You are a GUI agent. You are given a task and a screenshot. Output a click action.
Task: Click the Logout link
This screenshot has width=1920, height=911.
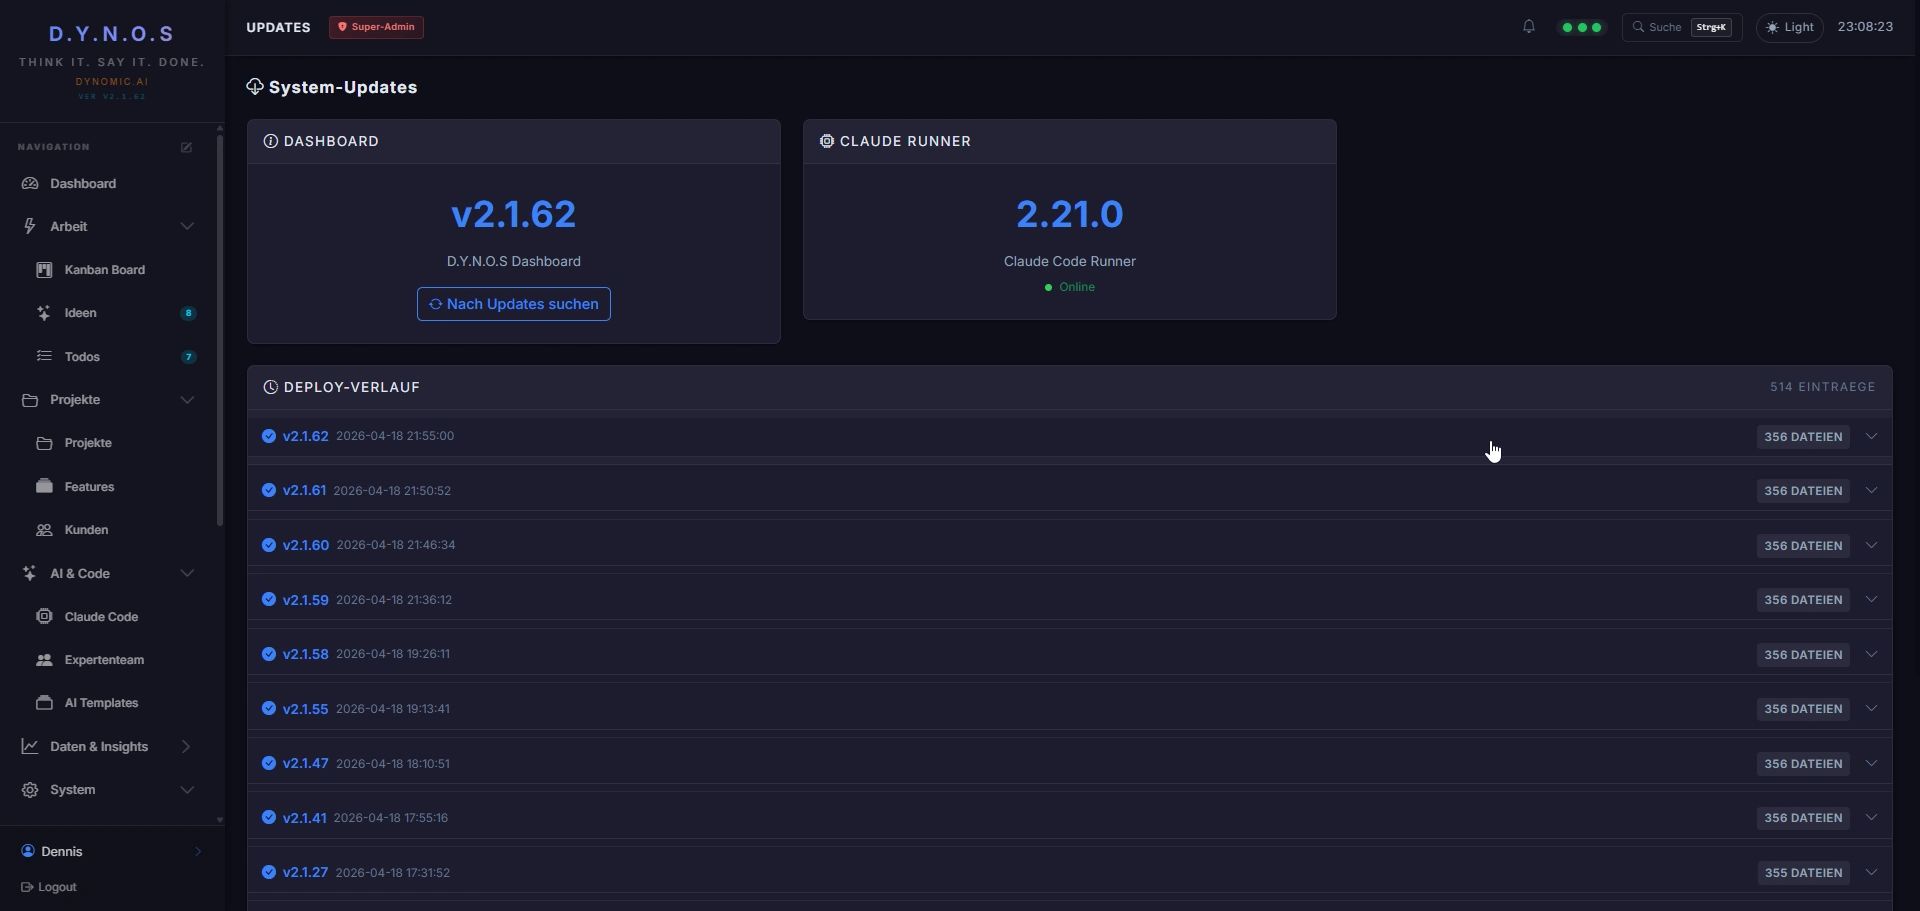pyautogui.click(x=49, y=887)
